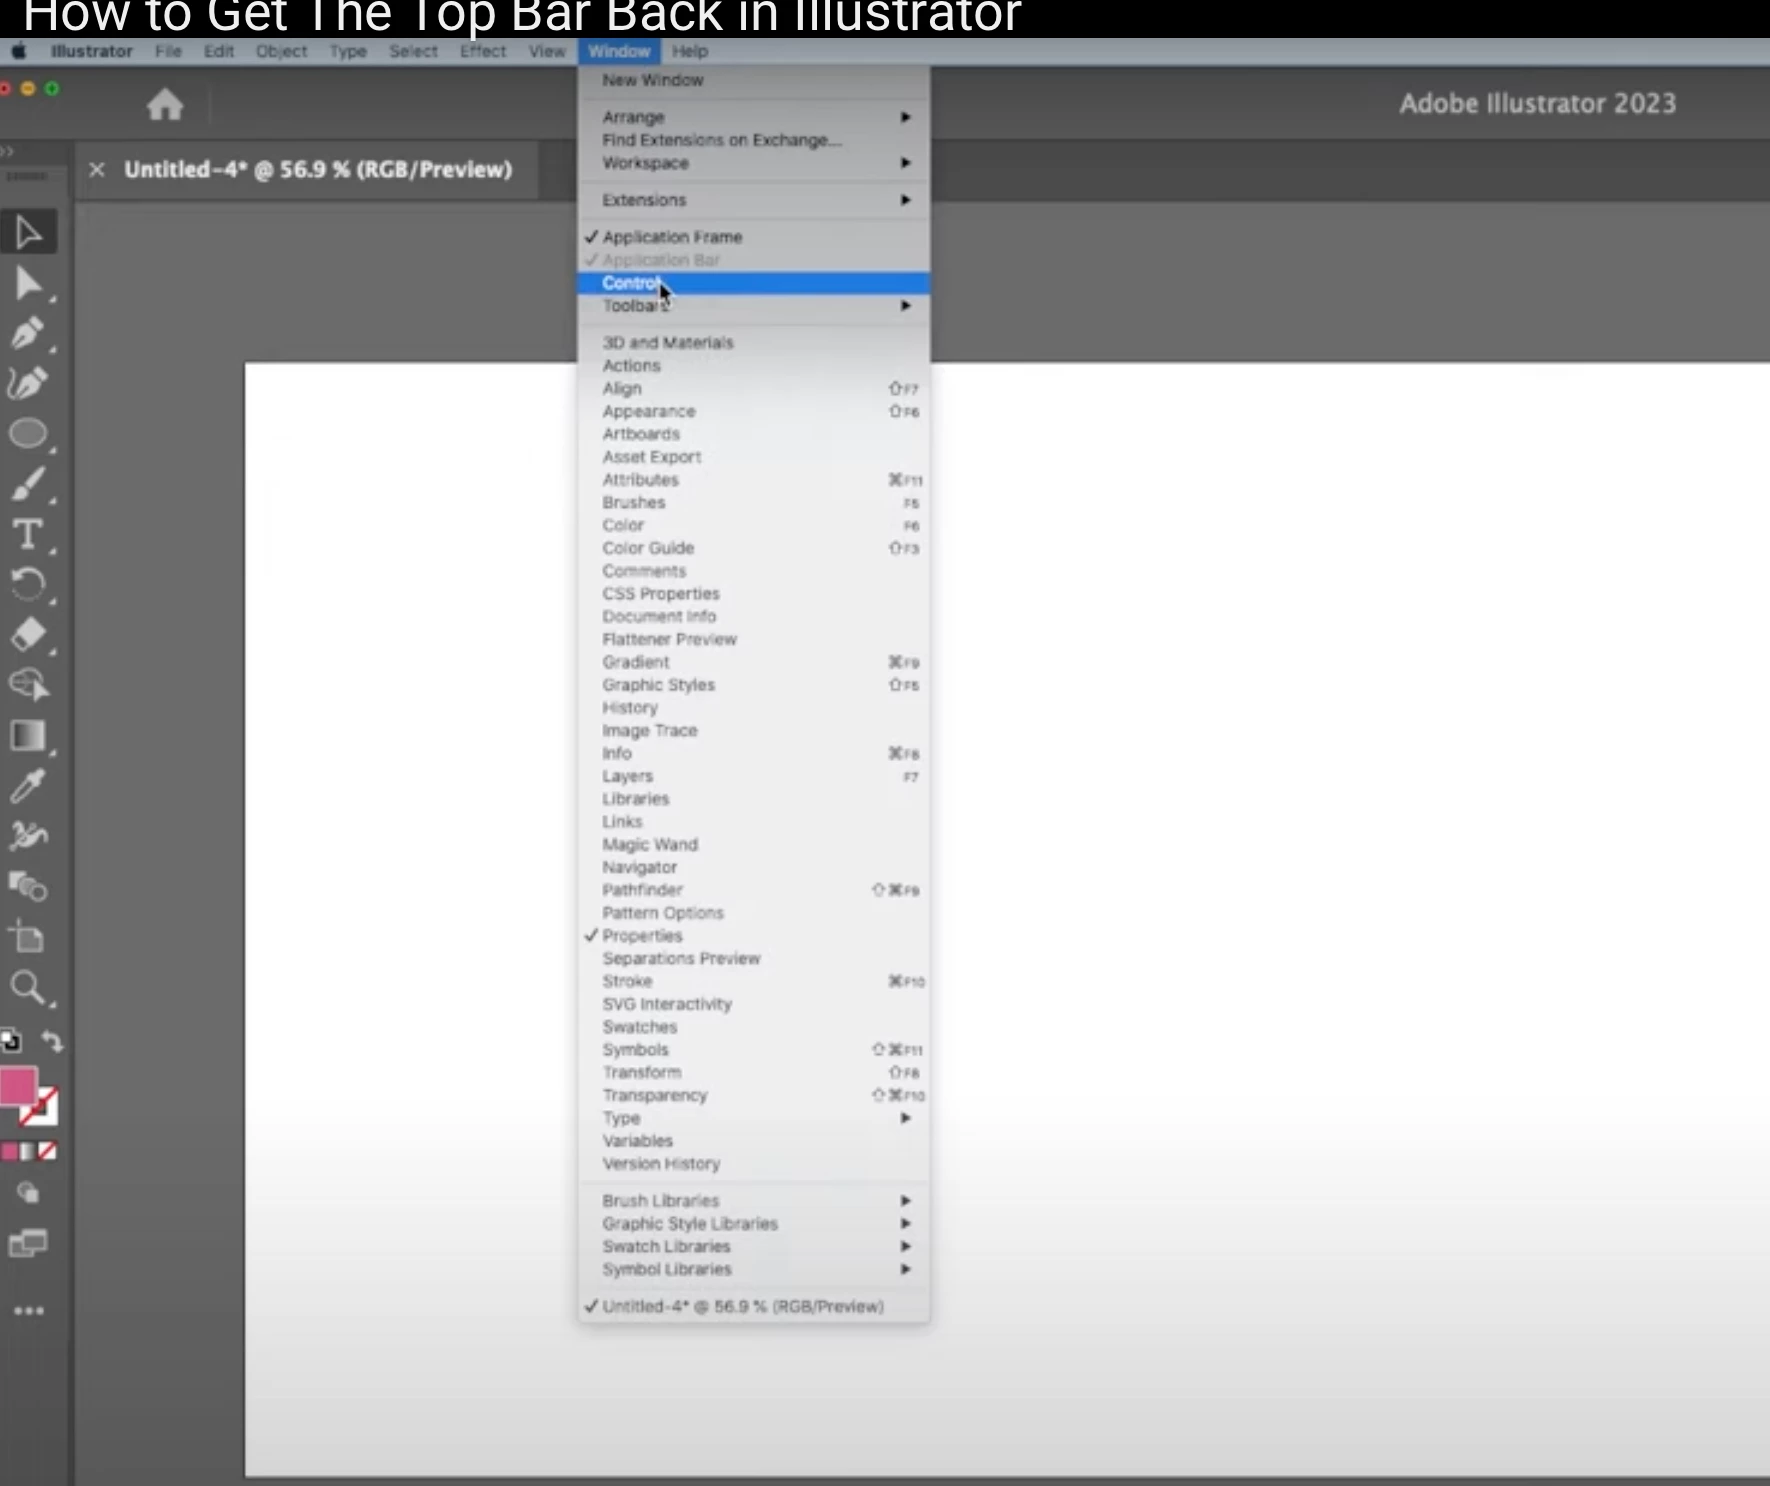Expand the toolbar double-arrow toggle
Screen dimensions: 1770x1486
[8, 151]
